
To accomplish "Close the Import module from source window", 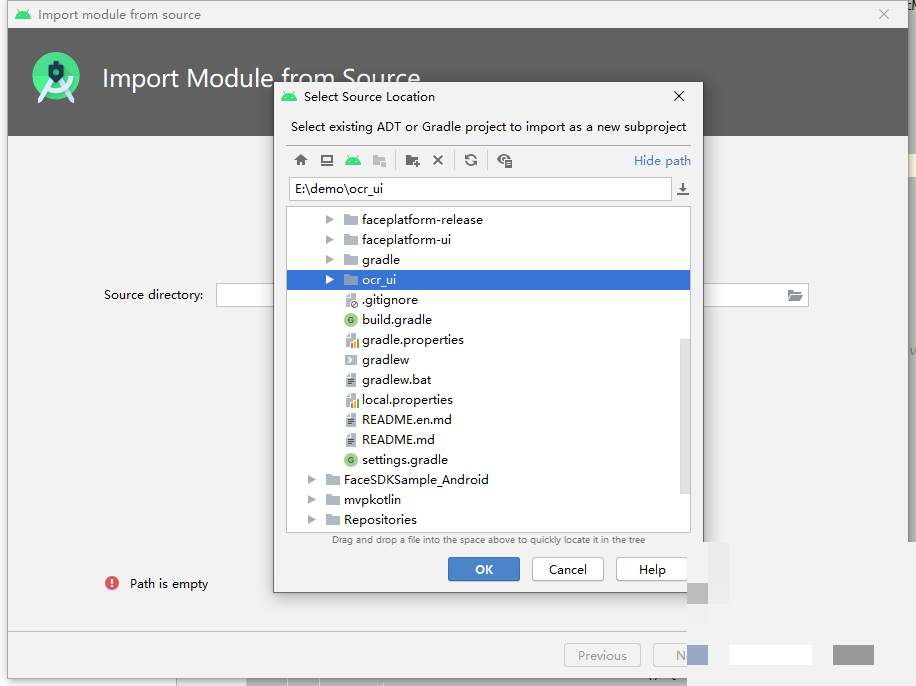I will pos(884,15).
